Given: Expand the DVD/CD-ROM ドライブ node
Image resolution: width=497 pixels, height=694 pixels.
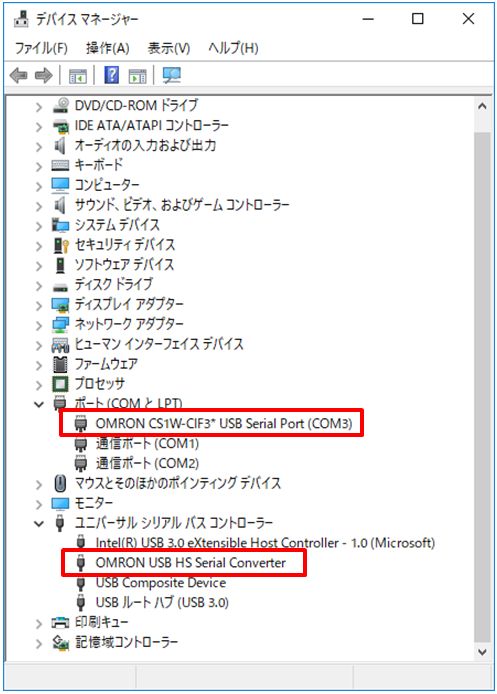Looking at the screenshot, I should [x=39, y=106].
